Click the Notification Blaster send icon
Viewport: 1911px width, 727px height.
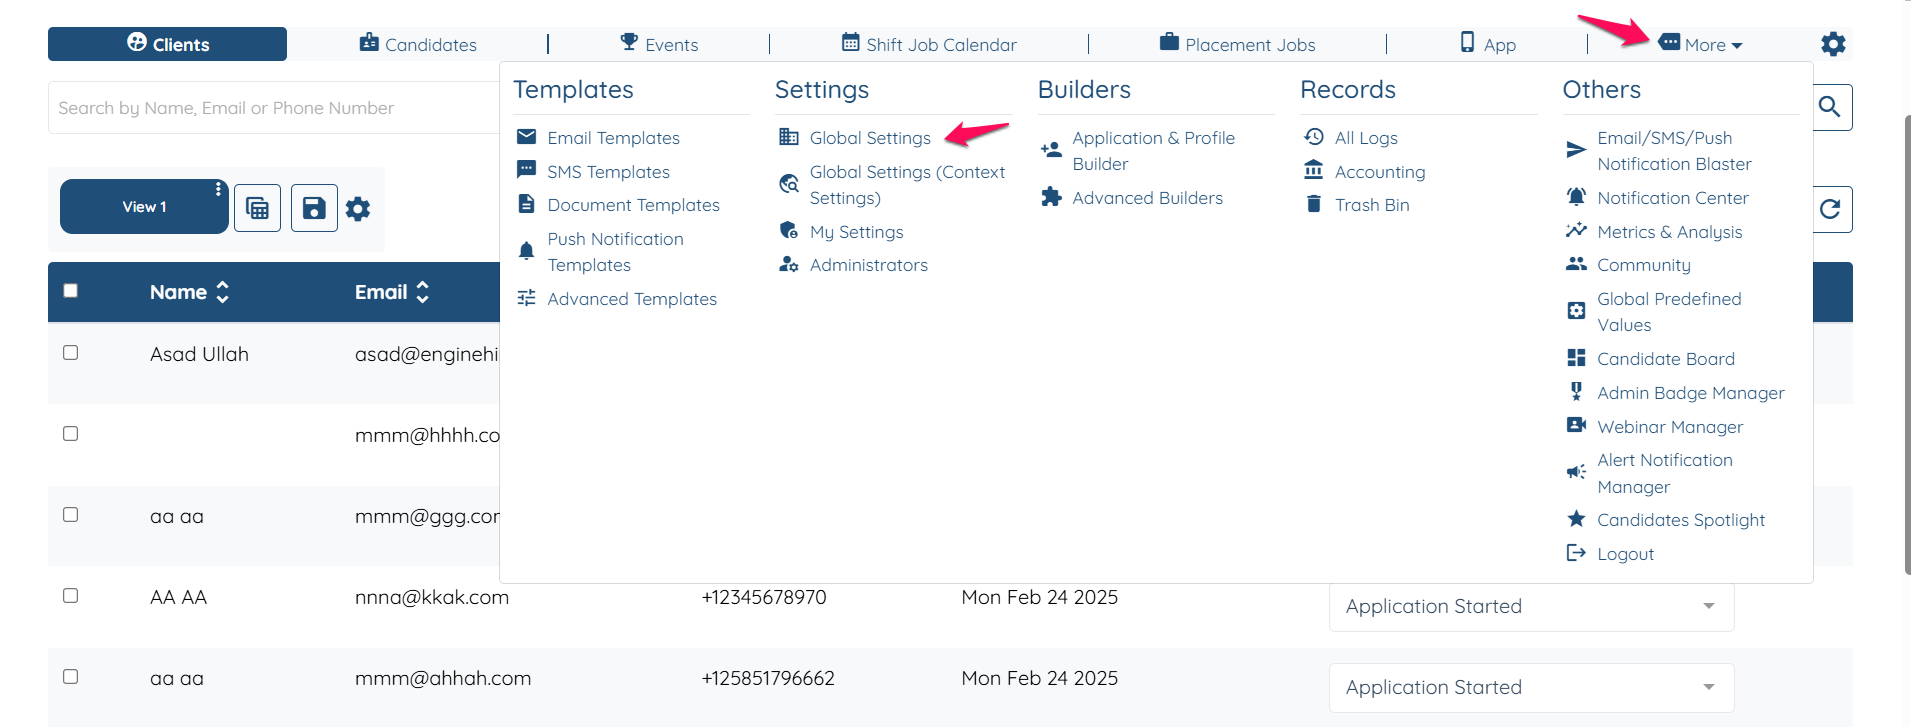pyautogui.click(x=1576, y=150)
